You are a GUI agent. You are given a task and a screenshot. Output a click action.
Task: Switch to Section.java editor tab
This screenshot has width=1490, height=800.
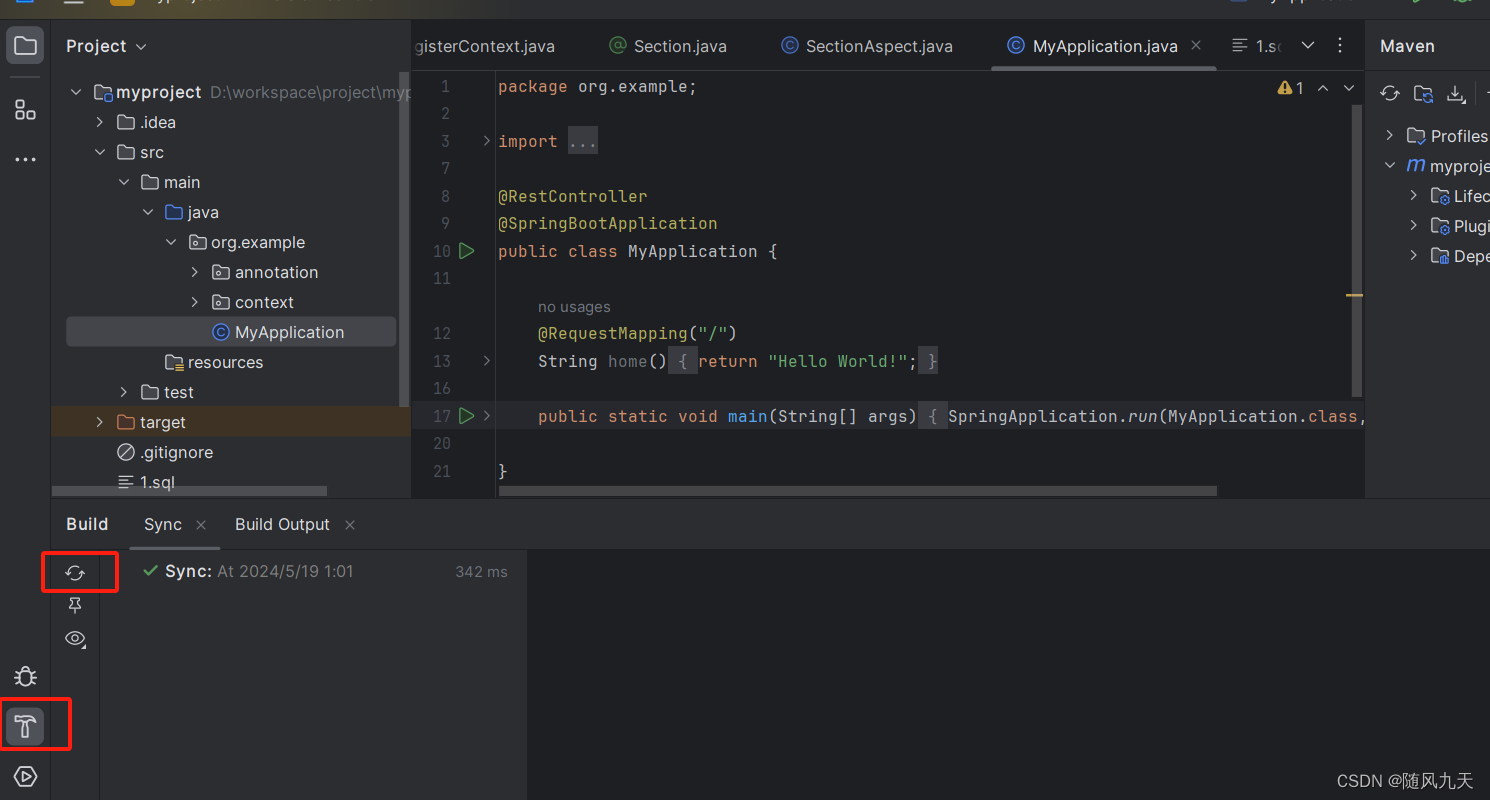point(668,46)
